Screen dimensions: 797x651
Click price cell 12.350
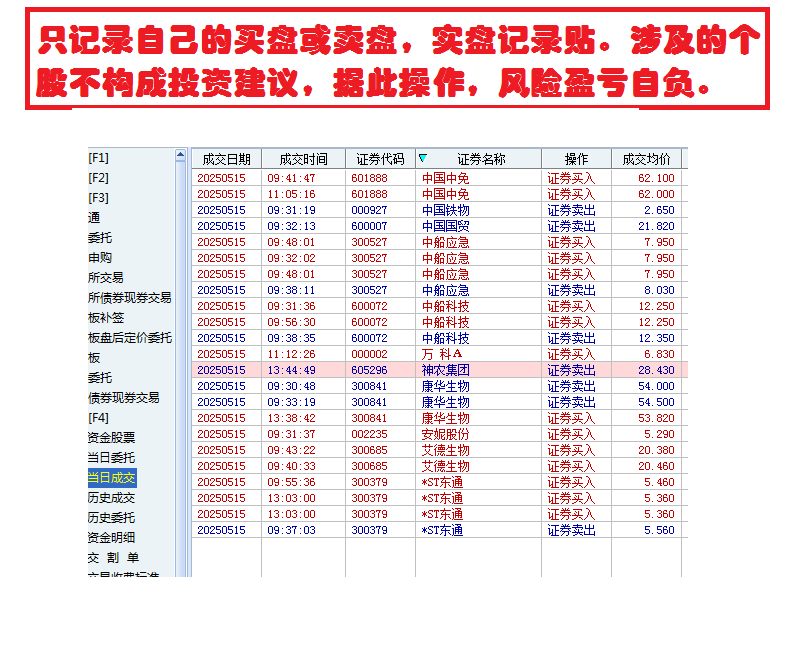656,338
